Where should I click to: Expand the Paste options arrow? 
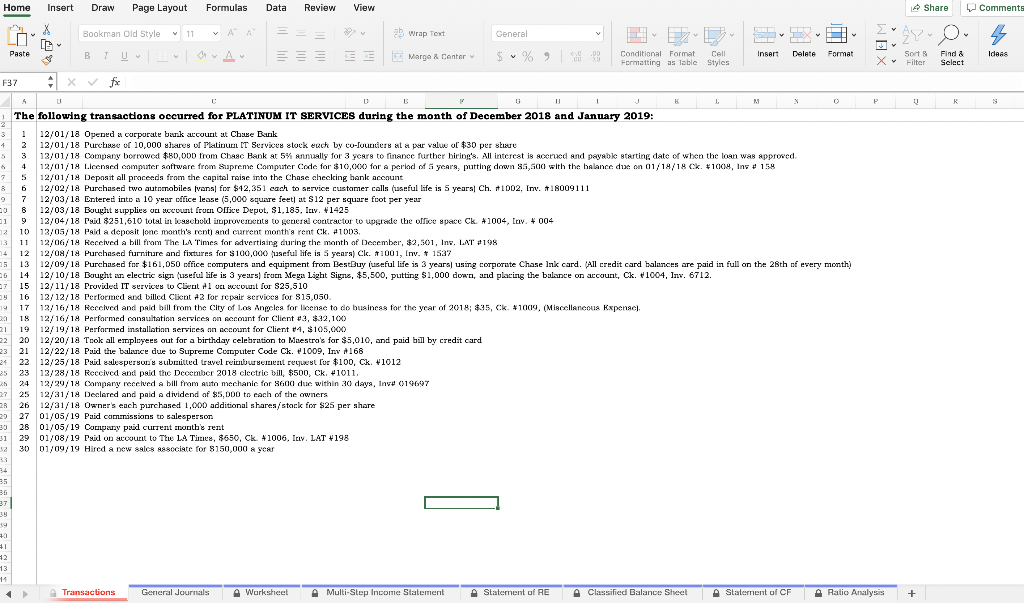(x=33, y=35)
